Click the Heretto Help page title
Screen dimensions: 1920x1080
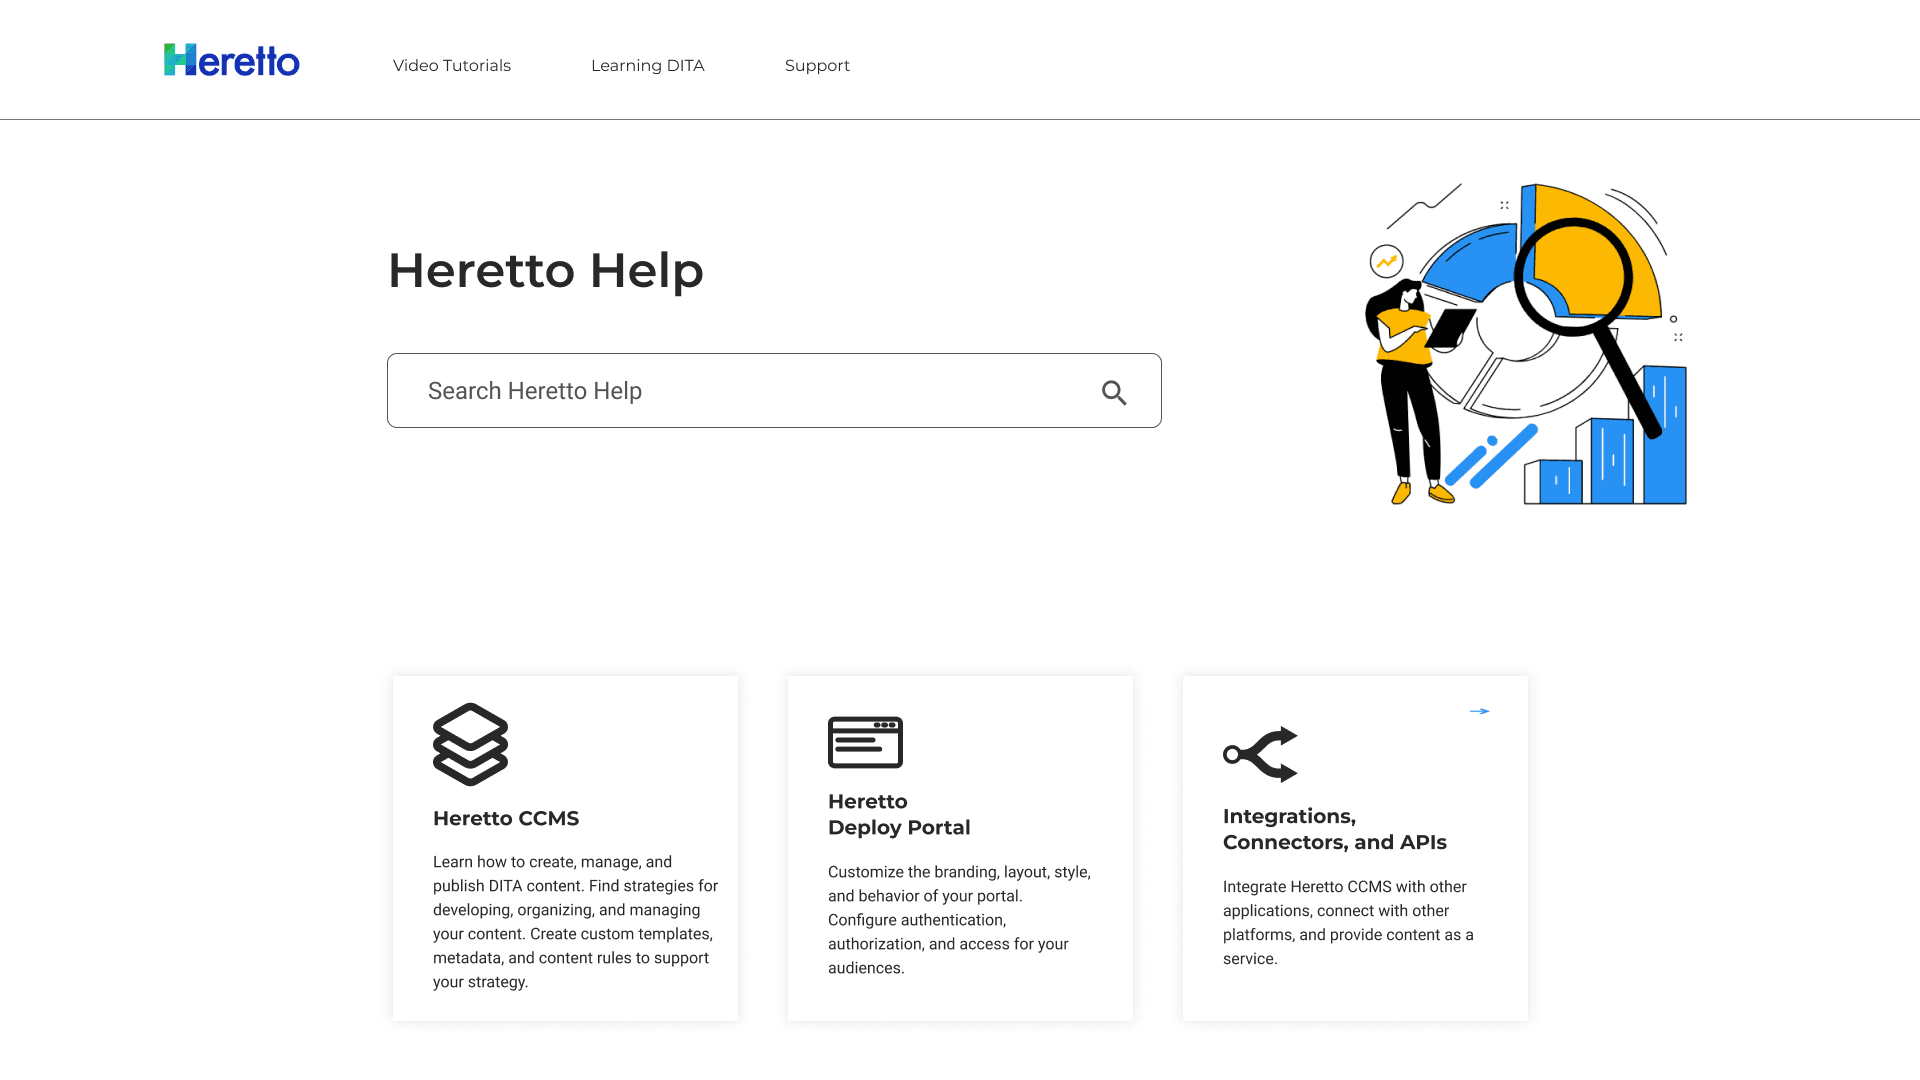pyautogui.click(x=546, y=270)
